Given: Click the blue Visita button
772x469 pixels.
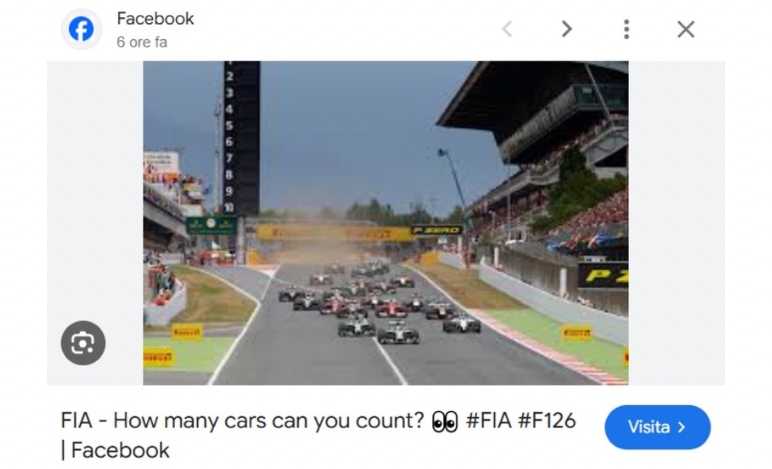Looking at the screenshot, I should (x=657, y=427).
